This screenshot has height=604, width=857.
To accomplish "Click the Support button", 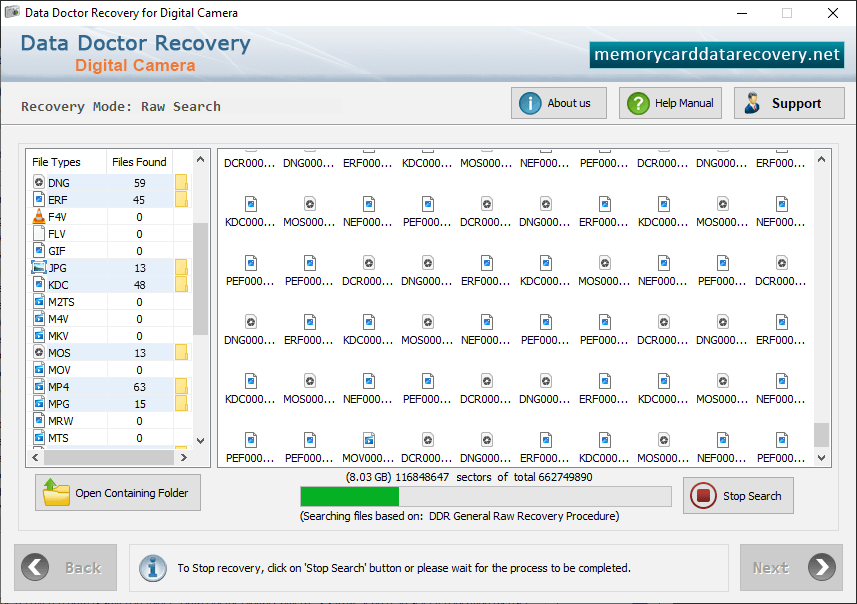I will (789, 103).
